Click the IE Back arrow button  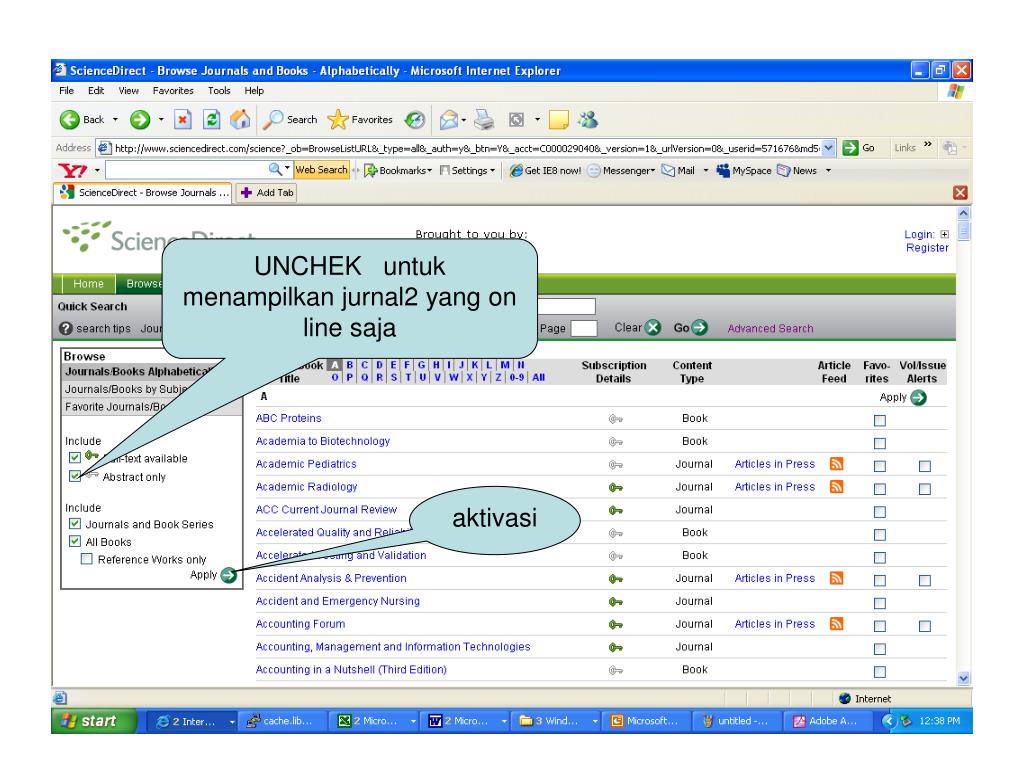tap(70, 120)
